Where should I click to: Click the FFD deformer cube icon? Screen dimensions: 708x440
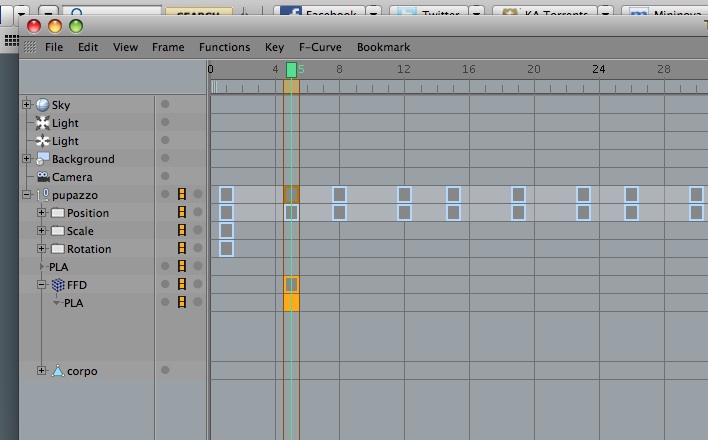pos(58,285)
